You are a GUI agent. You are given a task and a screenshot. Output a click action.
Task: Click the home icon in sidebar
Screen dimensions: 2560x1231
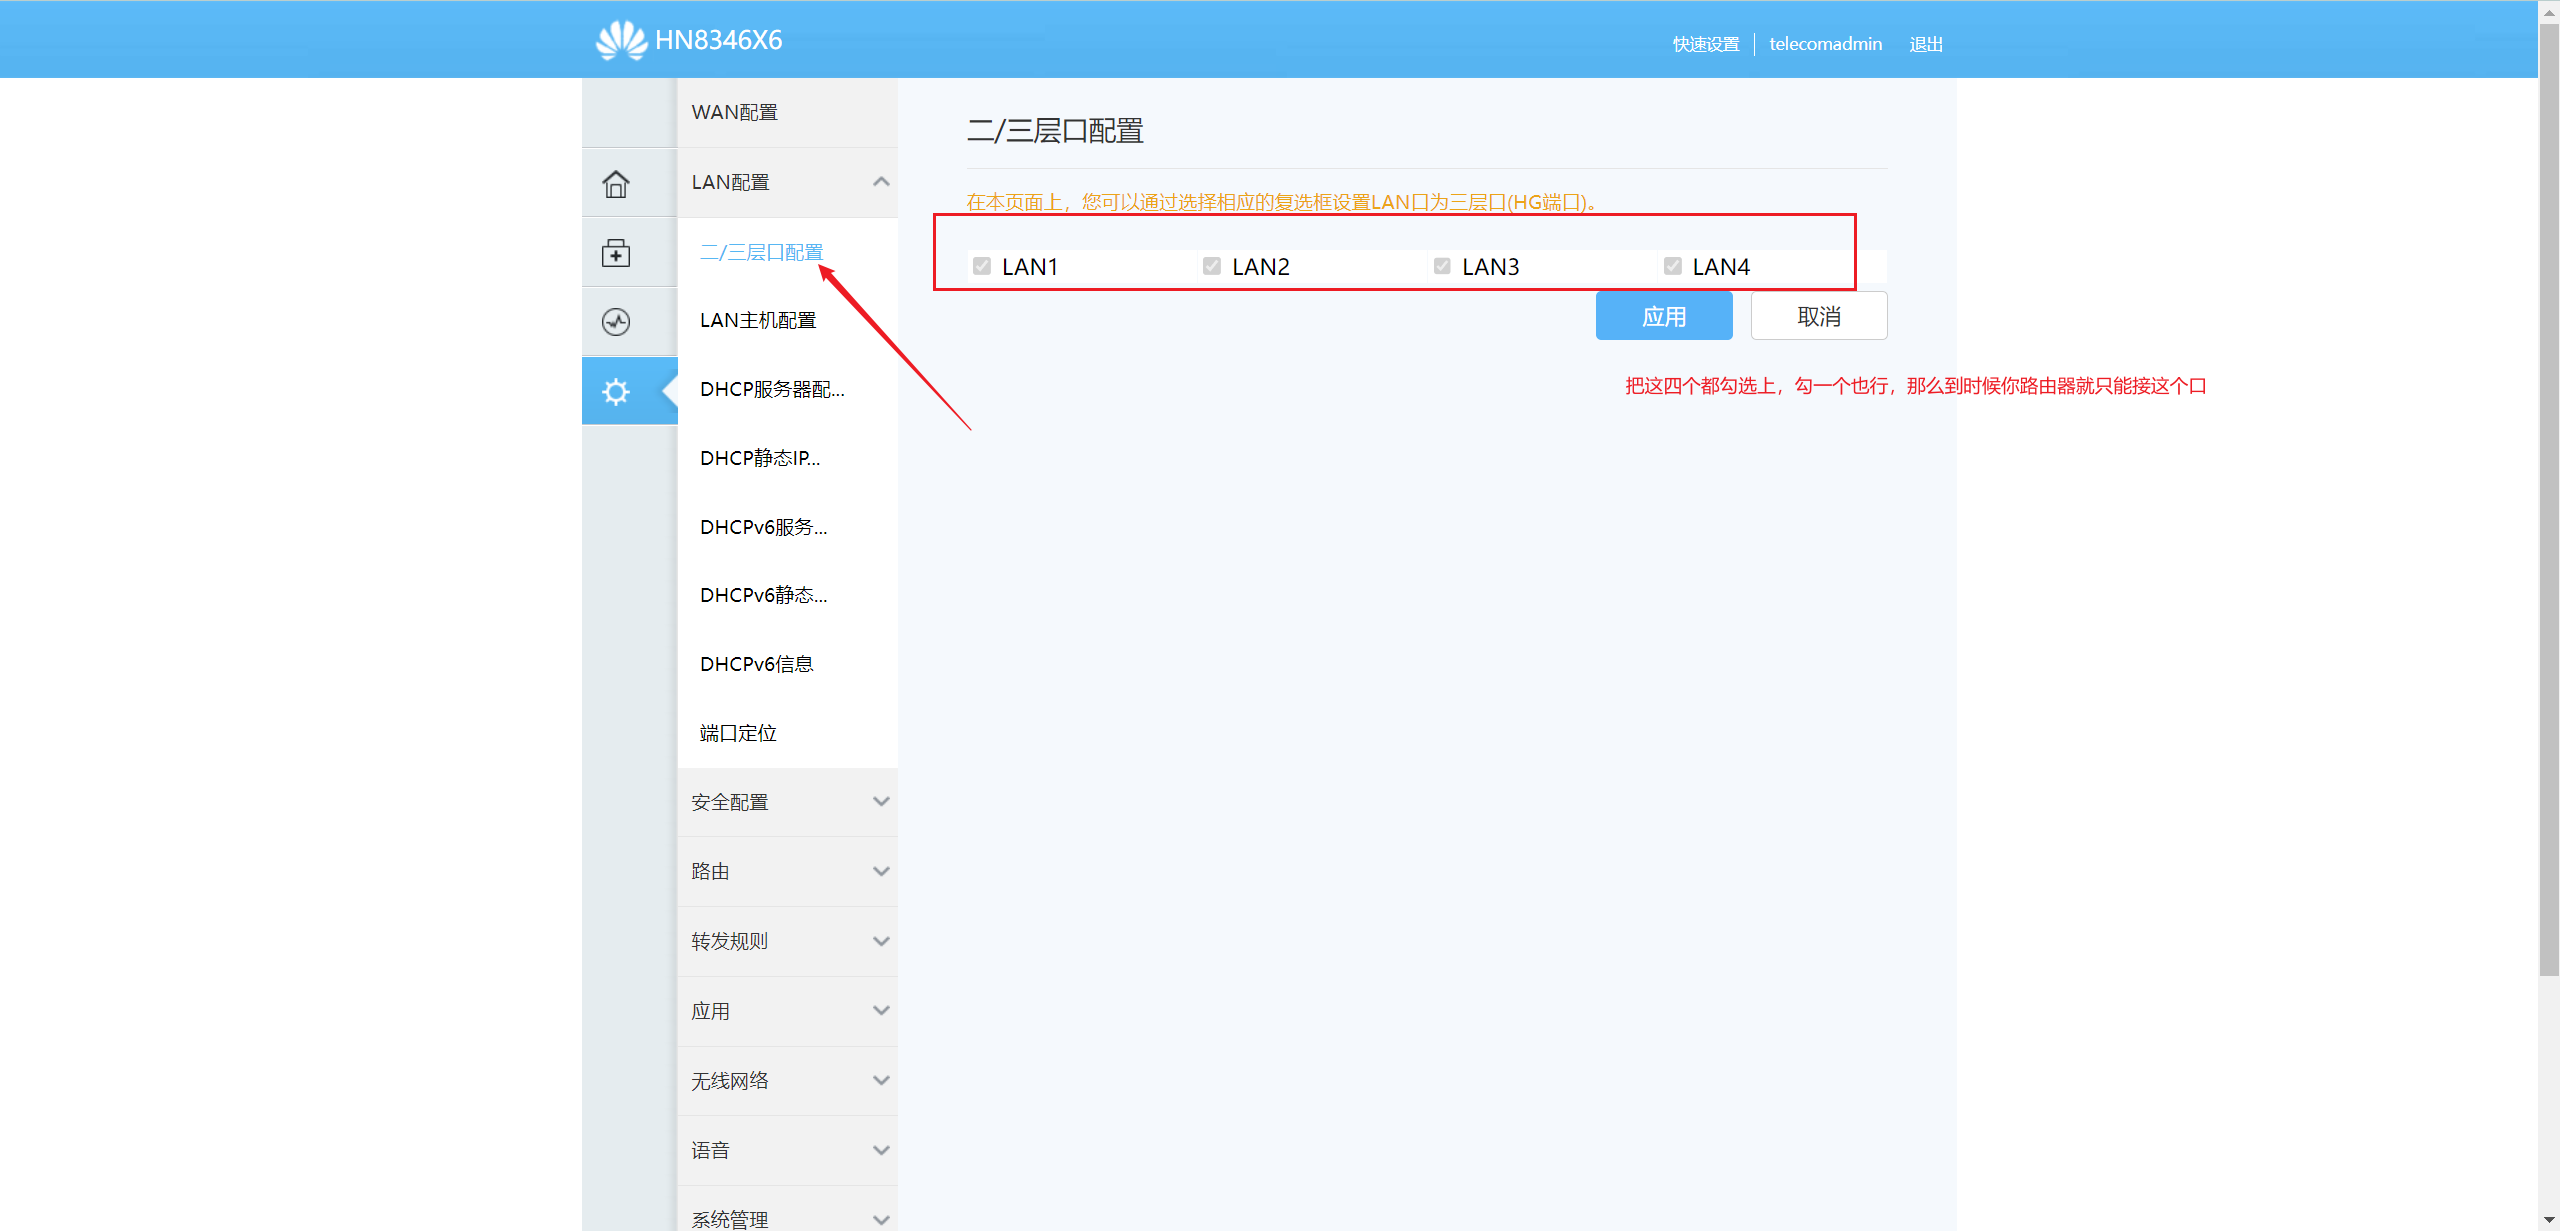coord(616,184)
